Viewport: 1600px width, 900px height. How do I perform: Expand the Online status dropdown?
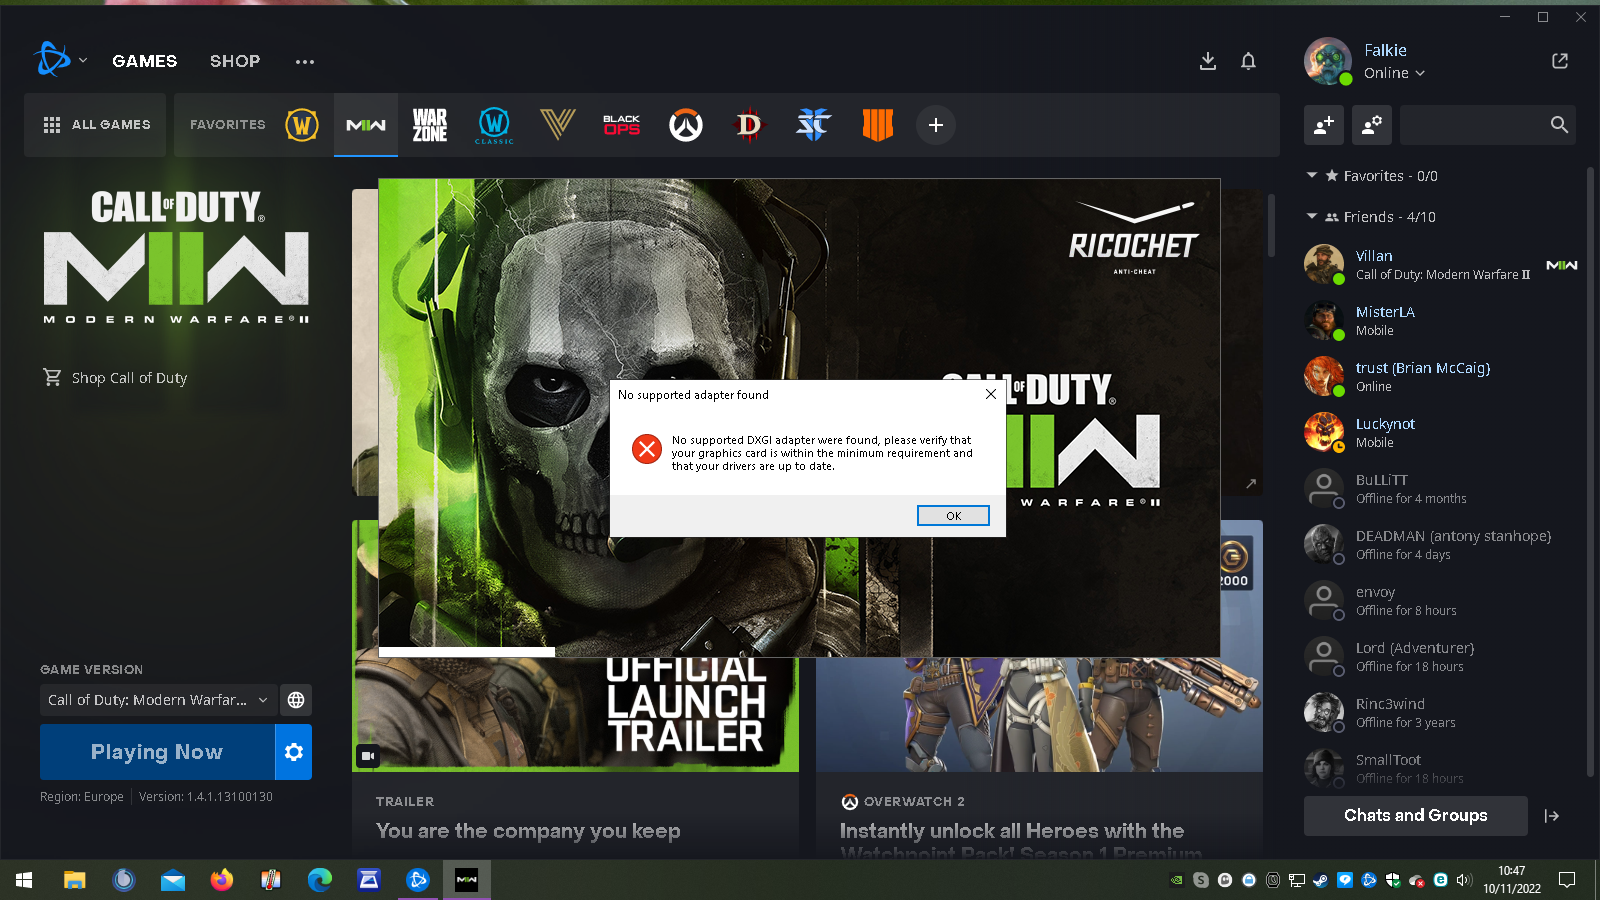1394,73
